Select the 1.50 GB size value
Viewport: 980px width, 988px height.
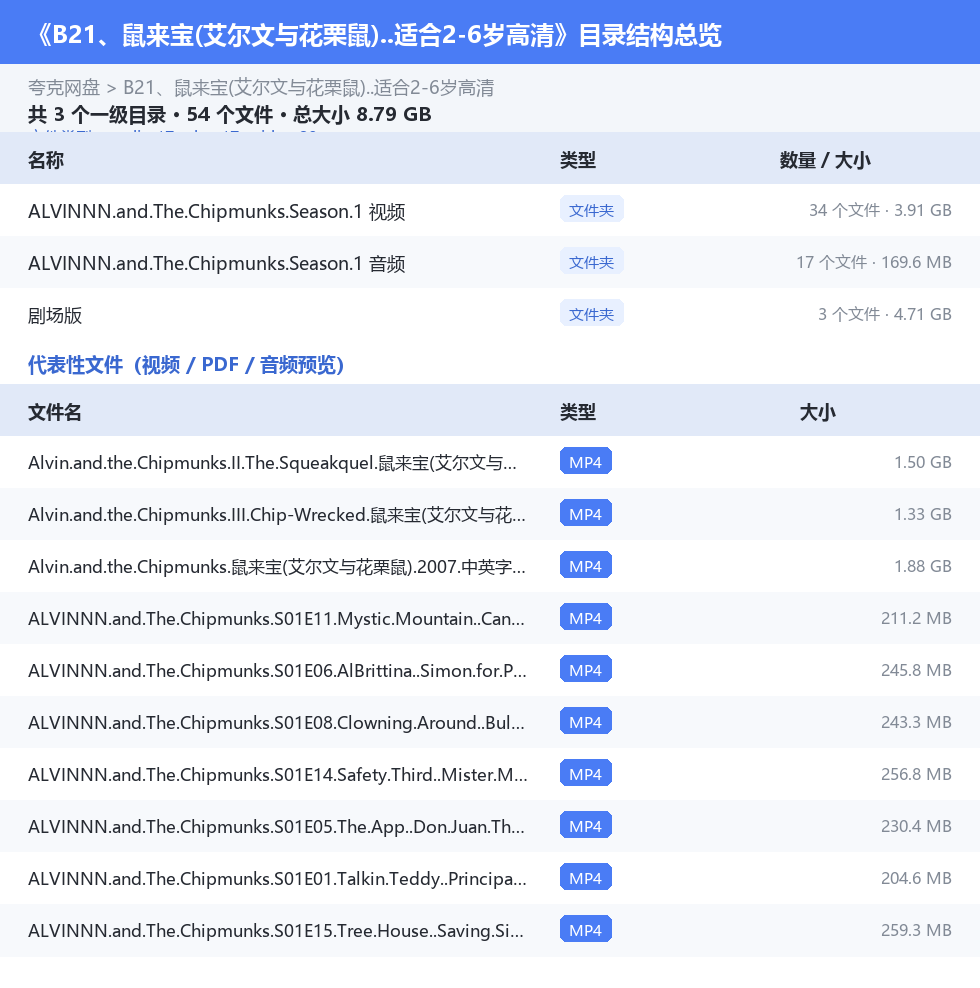pos(923,462)
